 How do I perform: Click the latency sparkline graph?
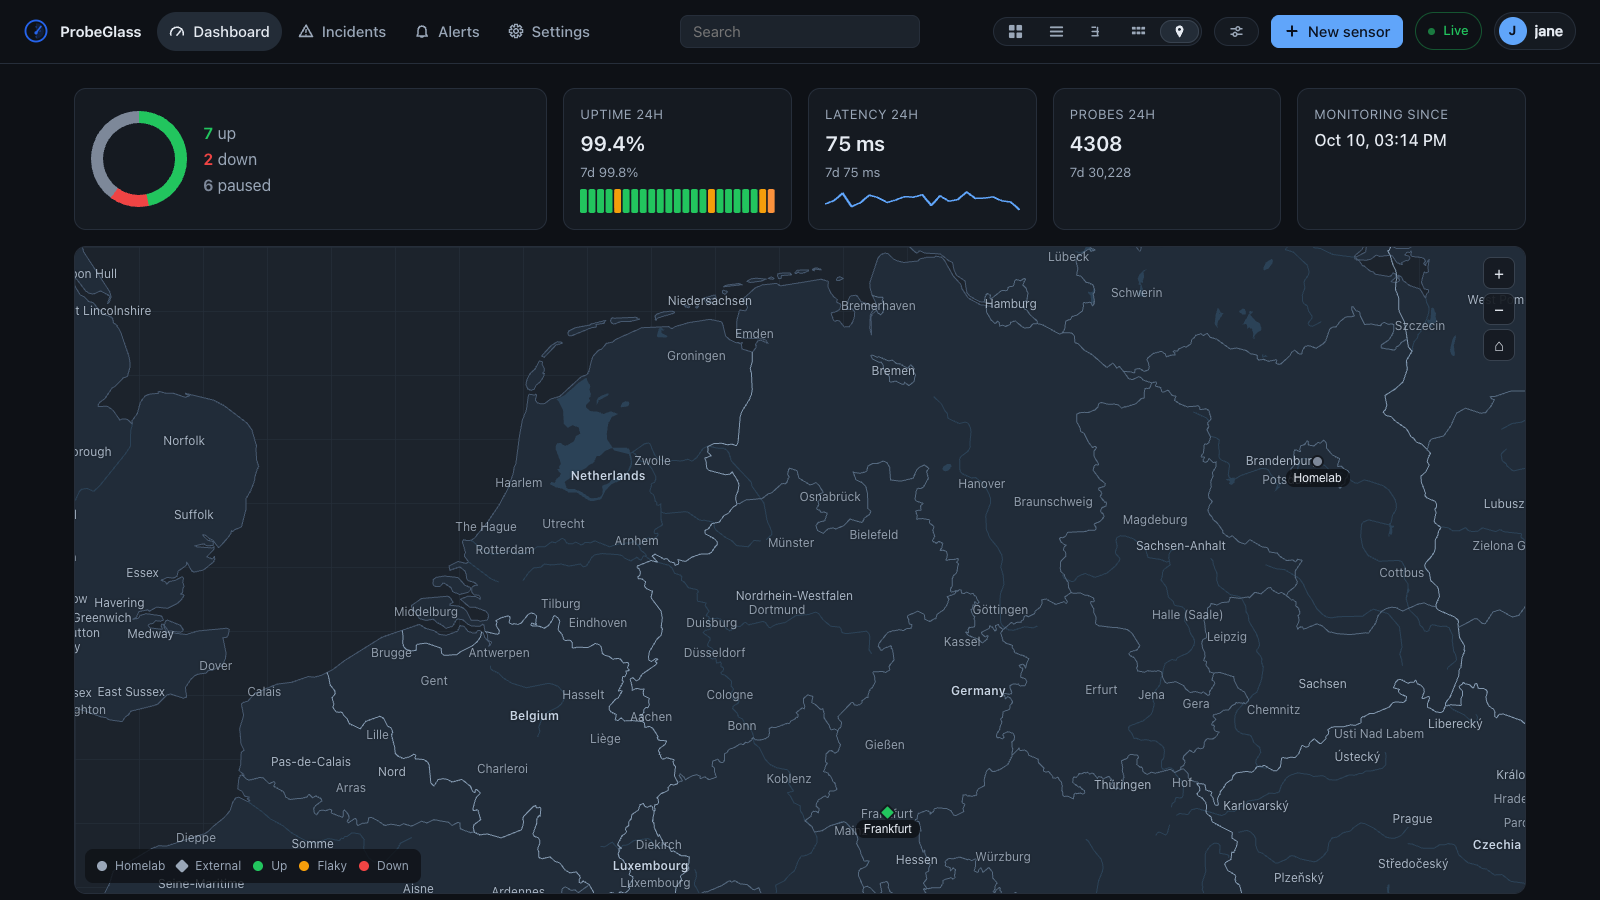[x=922, y=200]
